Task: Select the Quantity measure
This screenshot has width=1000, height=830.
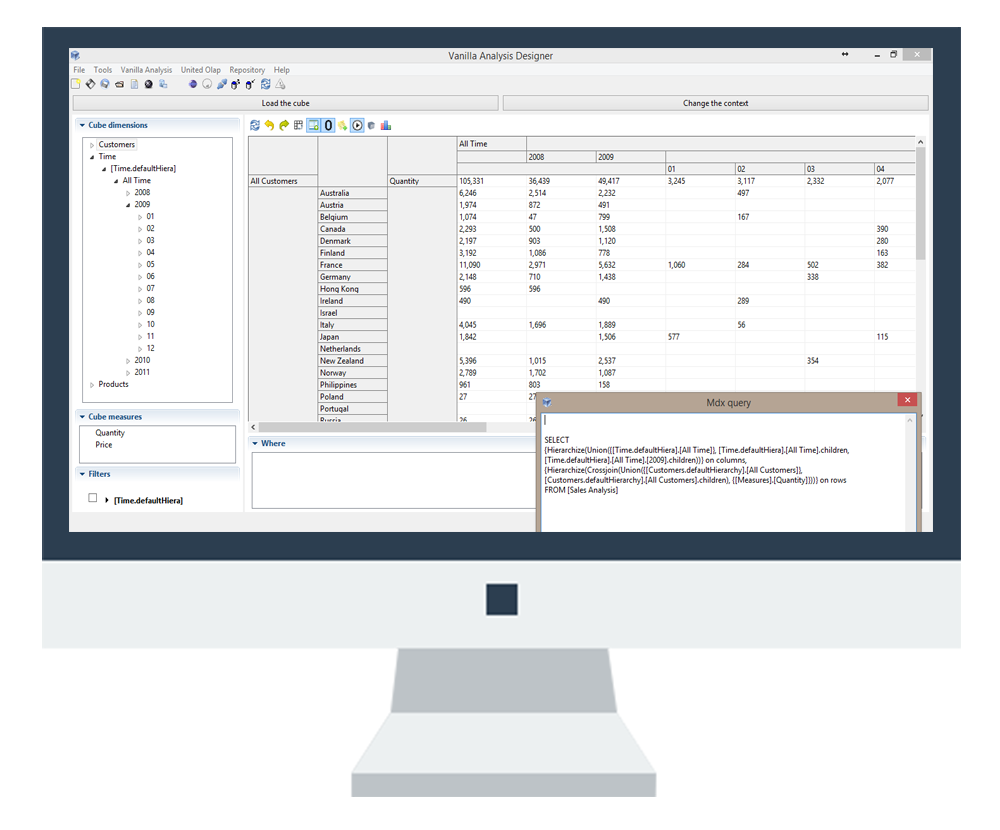Action: pos(110,433)
